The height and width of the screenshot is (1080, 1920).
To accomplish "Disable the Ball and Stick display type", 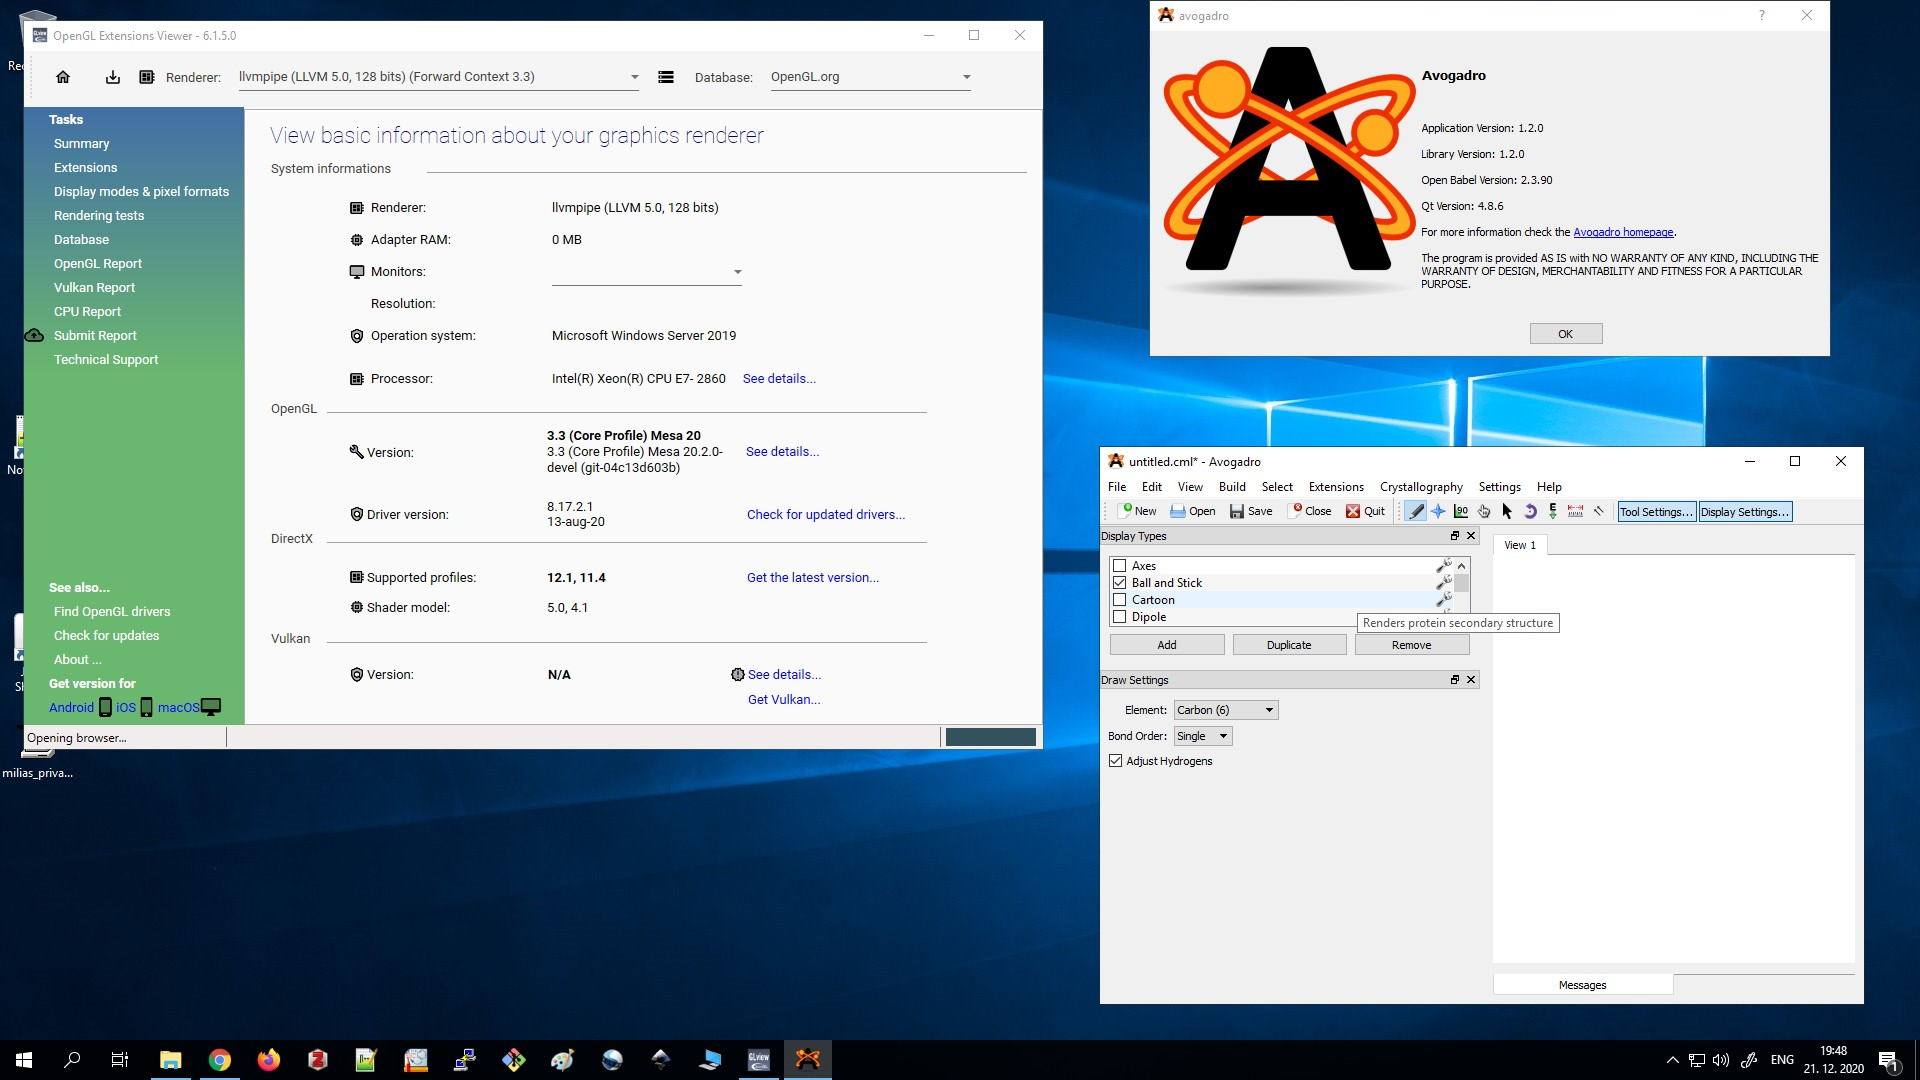I will pos(1119,582).
